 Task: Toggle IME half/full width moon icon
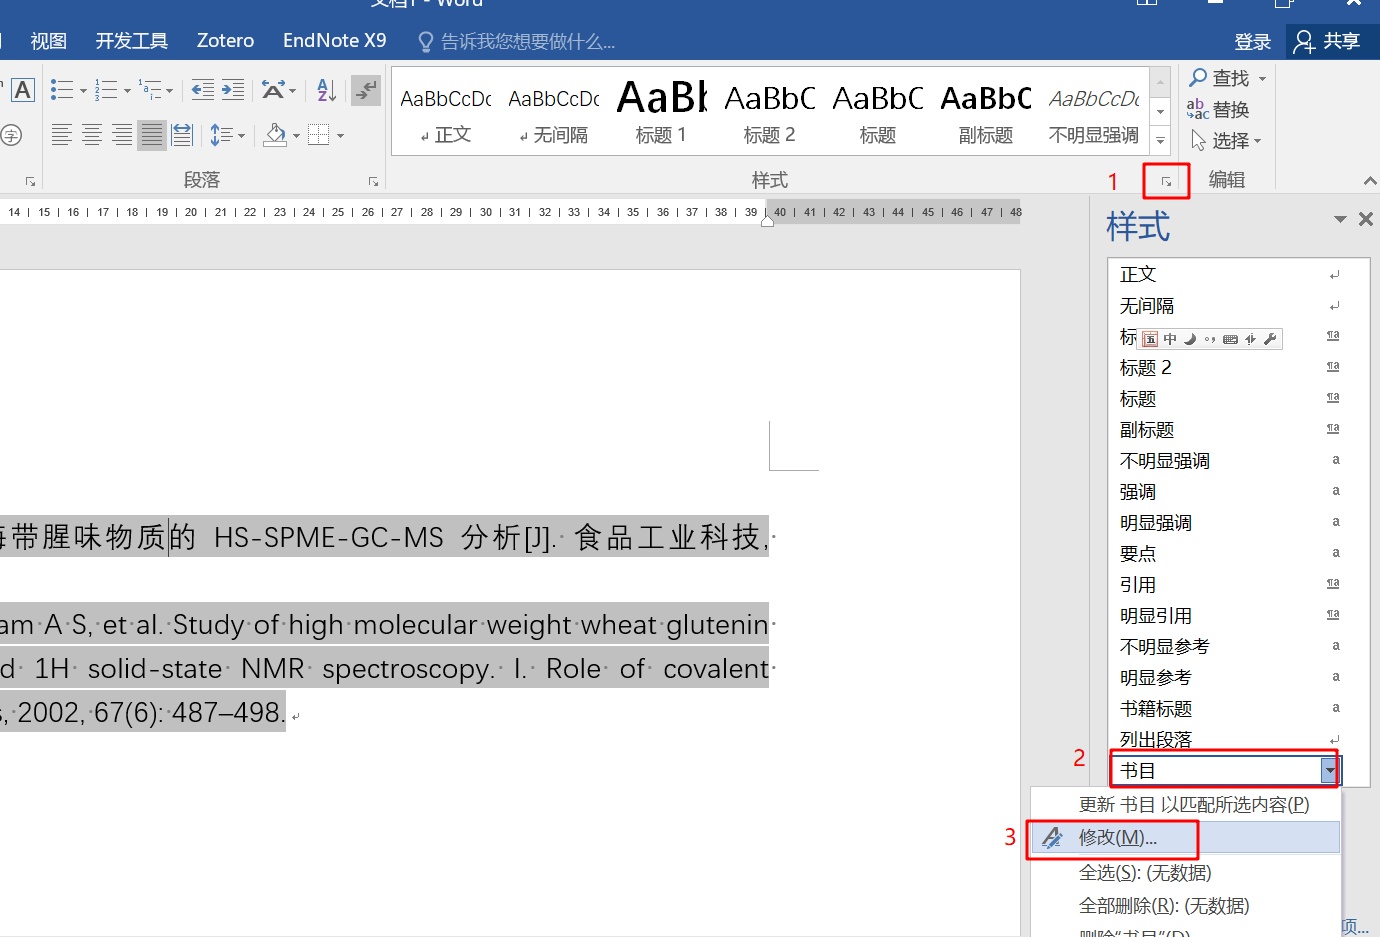[1190, 339]
